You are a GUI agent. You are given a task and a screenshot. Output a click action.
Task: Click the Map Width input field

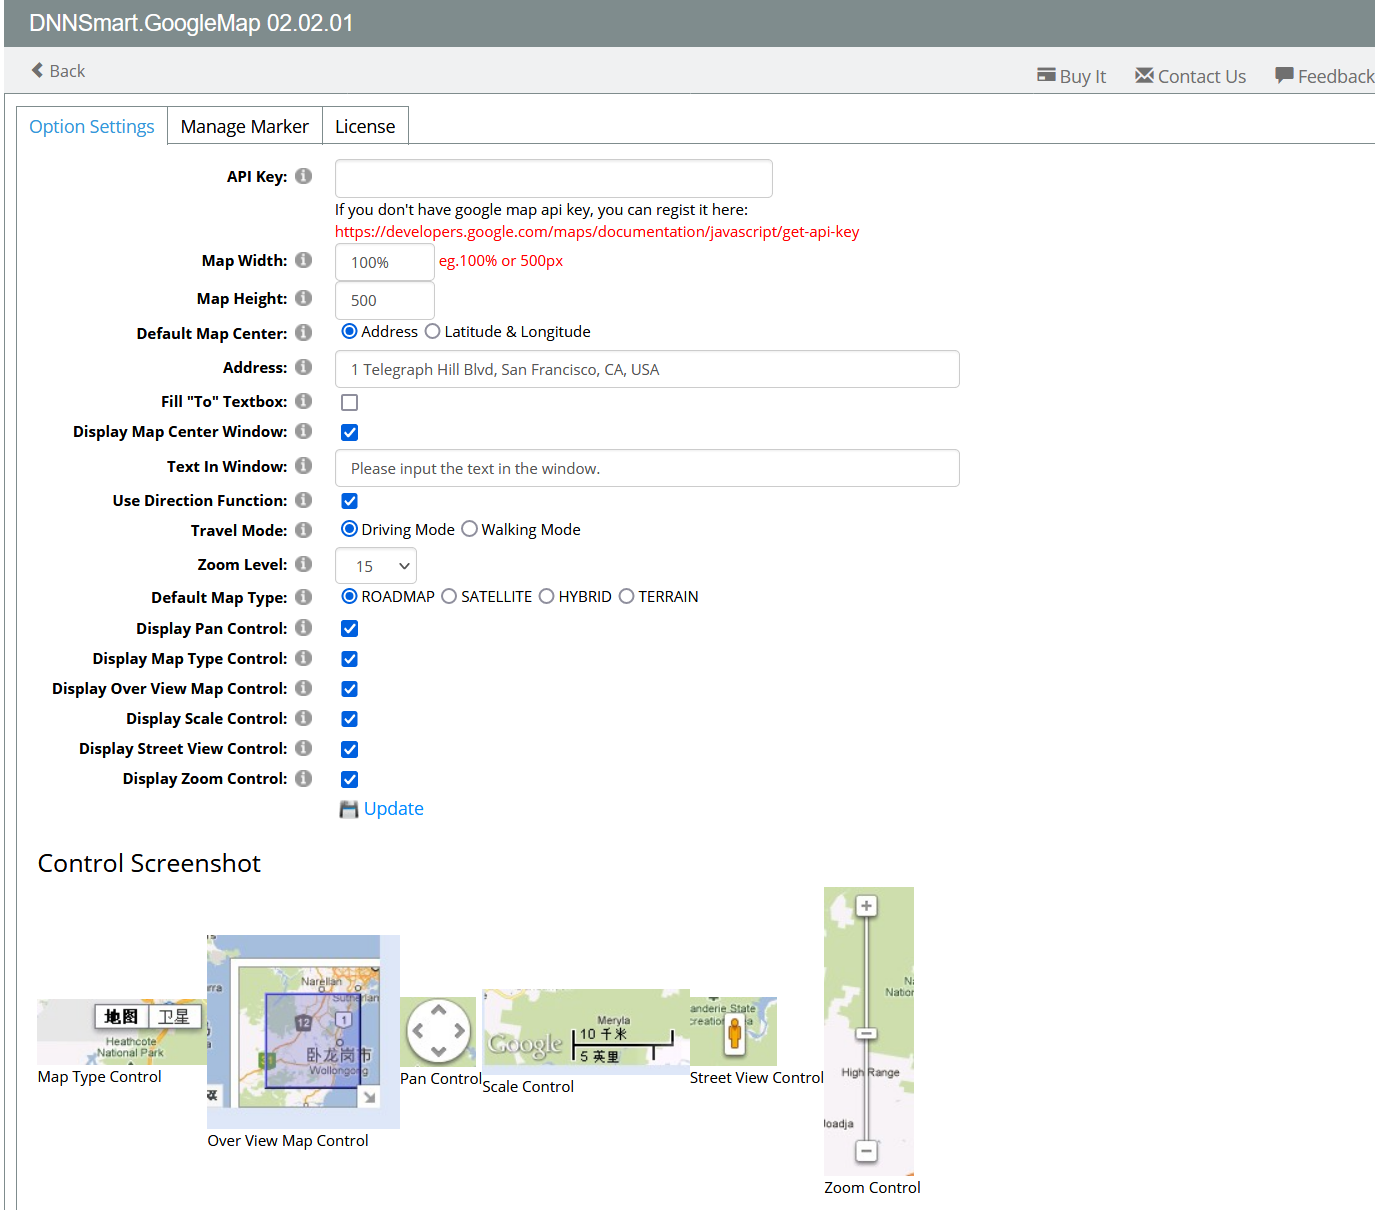pos(385,262)
